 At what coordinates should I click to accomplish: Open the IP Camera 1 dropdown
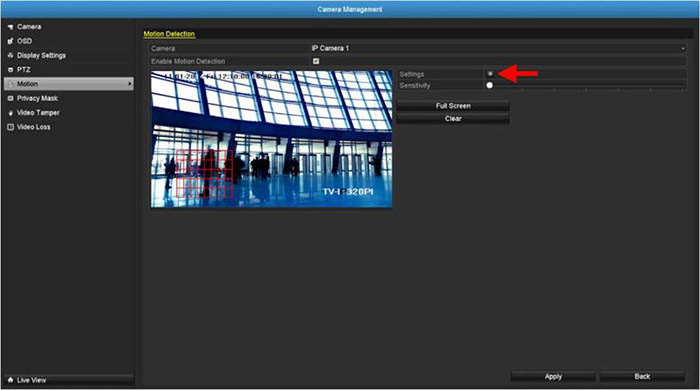498,48
